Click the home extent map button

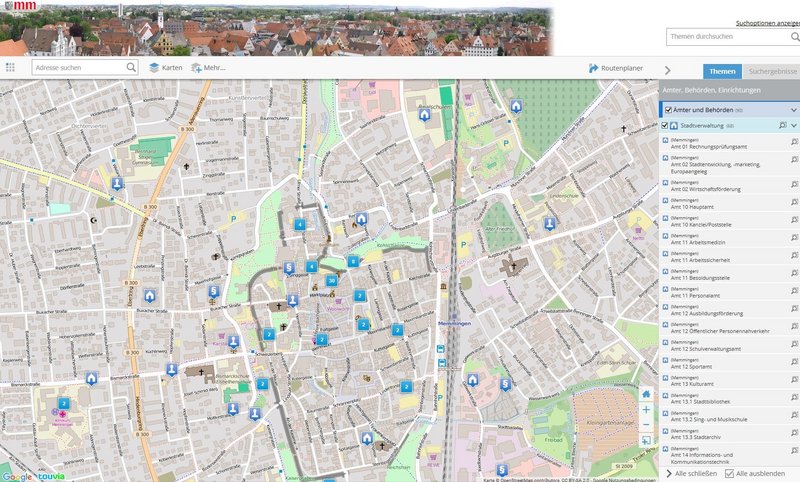pos(646,394)
